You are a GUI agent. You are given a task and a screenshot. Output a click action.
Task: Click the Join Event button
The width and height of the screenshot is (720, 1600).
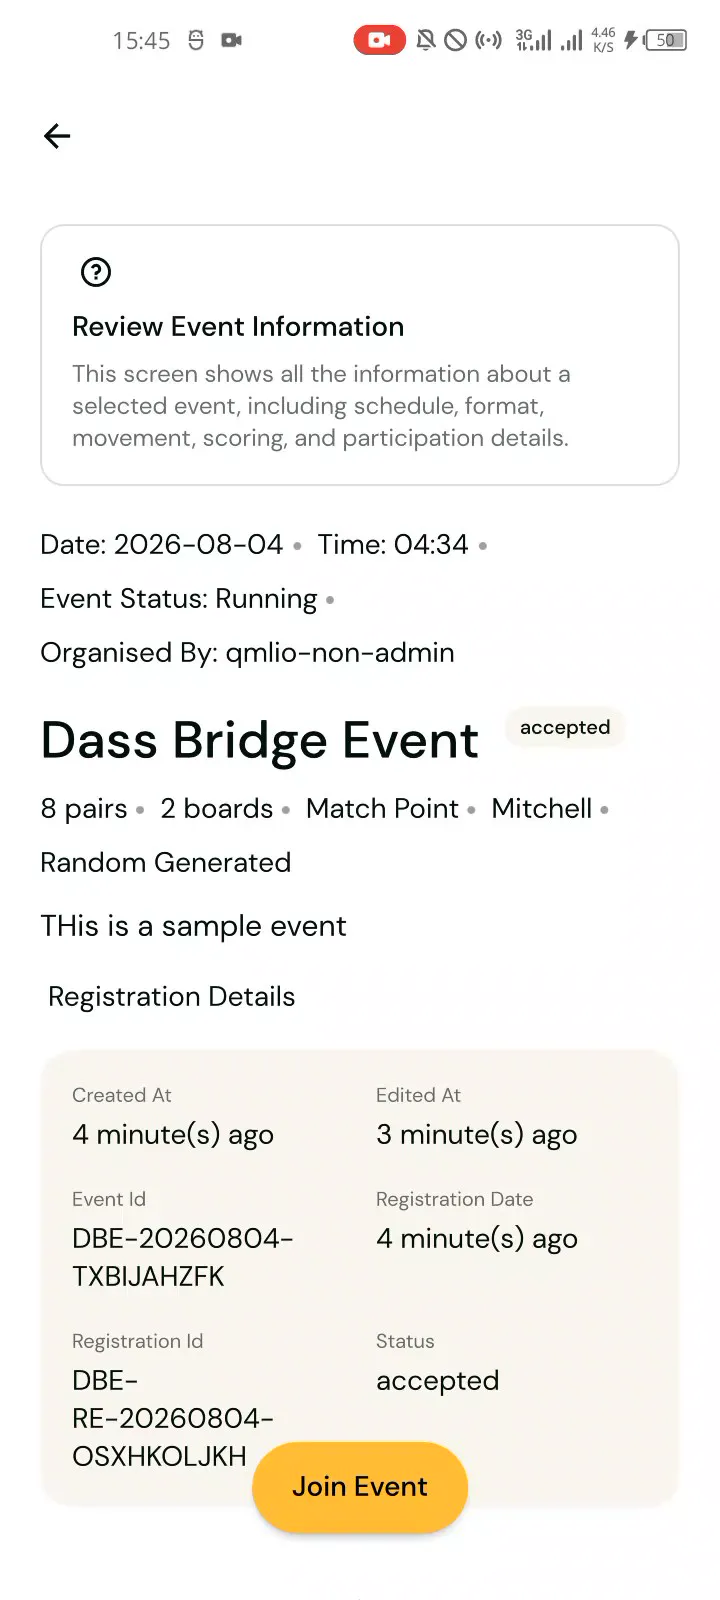click(360, 1487)
